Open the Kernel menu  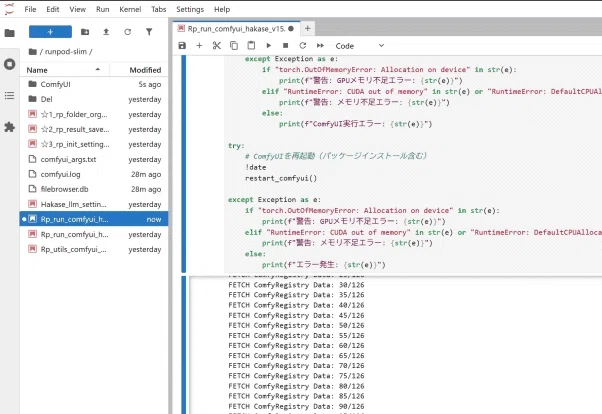click(x=130, y=9)
